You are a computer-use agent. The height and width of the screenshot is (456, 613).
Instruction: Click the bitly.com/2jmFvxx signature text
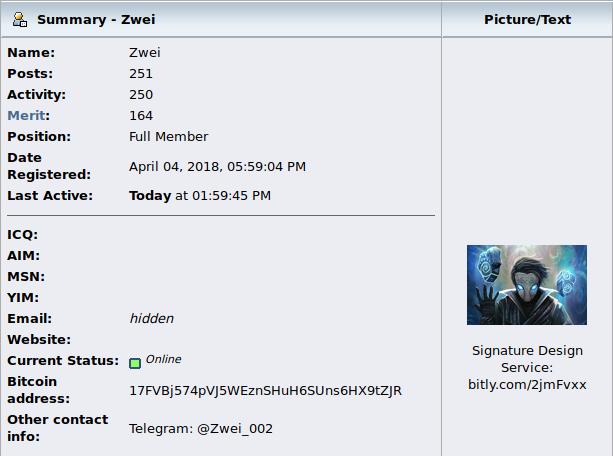click(527, 385)
